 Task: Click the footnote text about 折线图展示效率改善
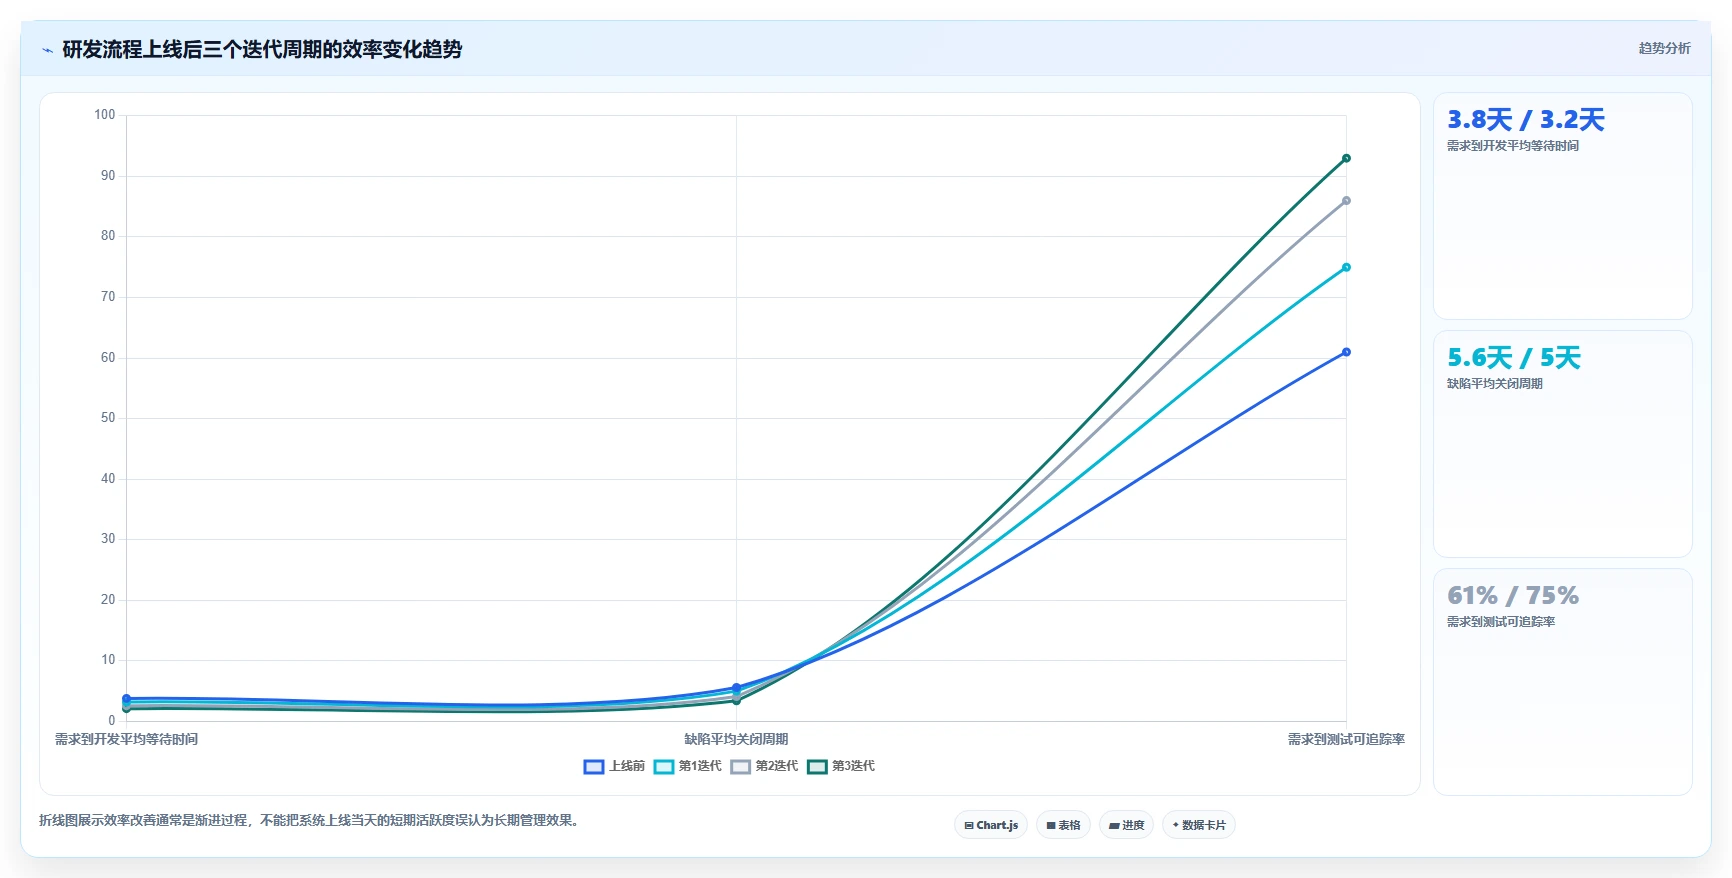pos(311,820)
